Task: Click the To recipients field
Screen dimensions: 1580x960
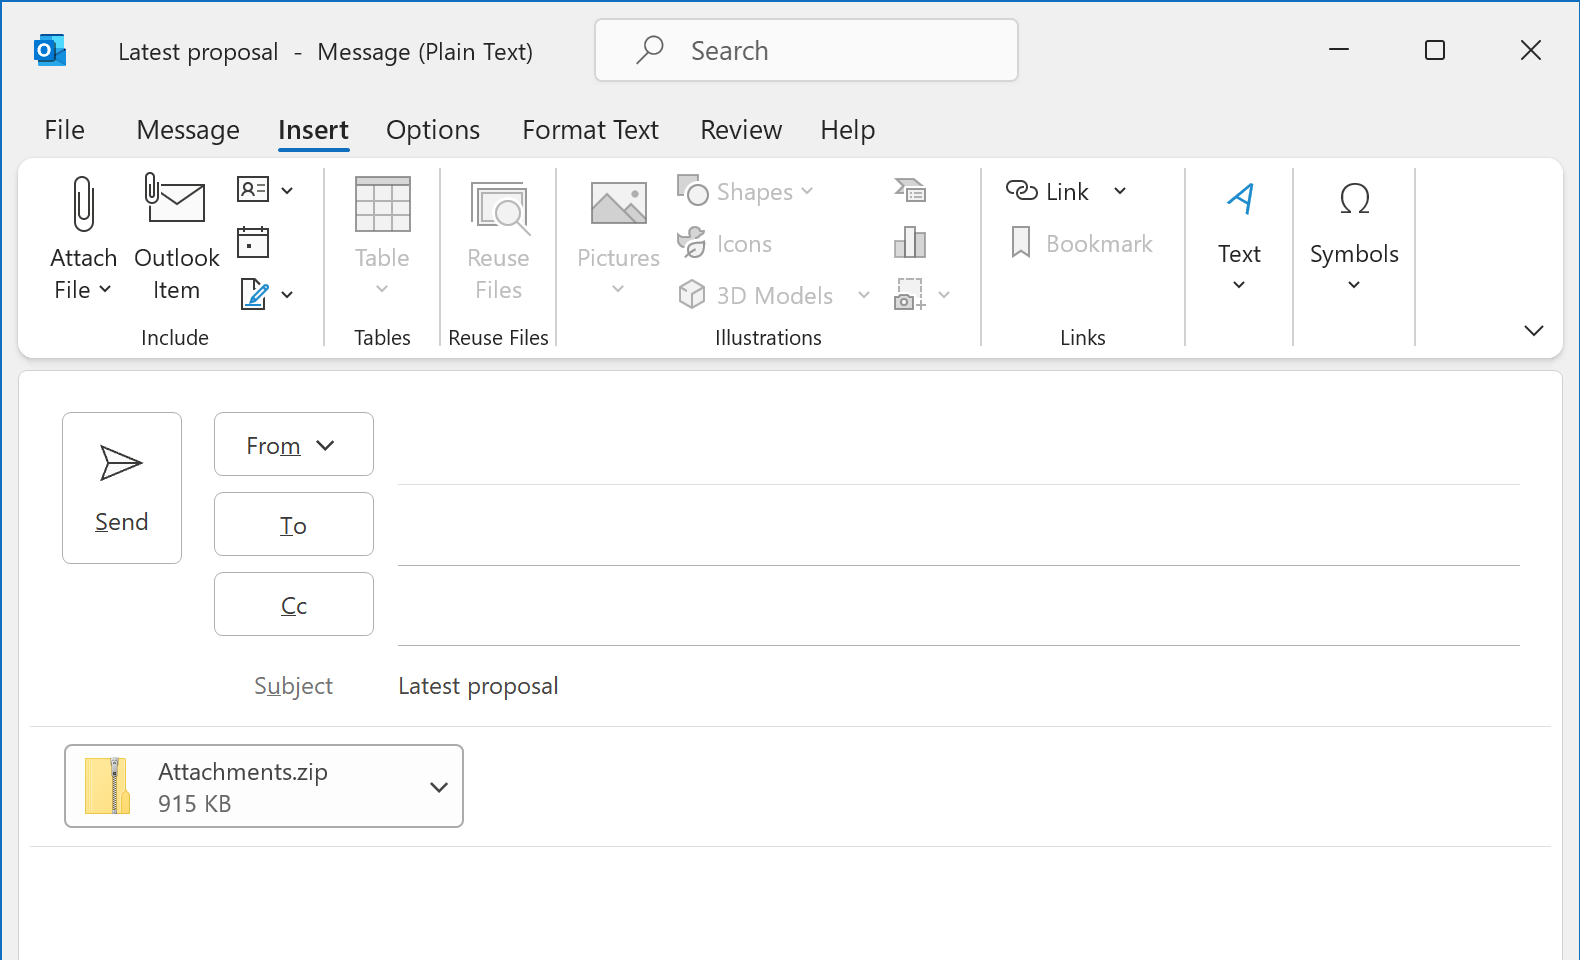Action: click(x=958, y=527)
